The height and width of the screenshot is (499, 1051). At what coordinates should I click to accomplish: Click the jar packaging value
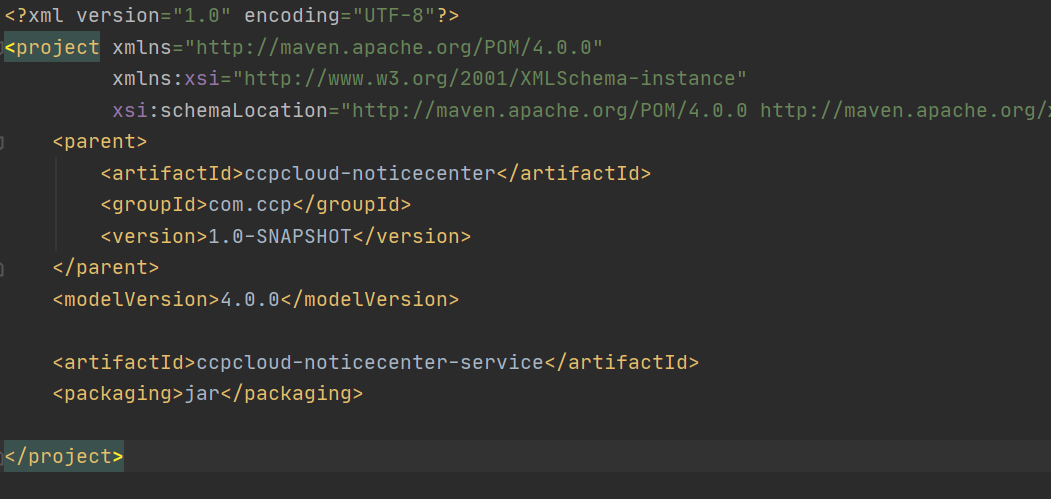coord(202,394)
